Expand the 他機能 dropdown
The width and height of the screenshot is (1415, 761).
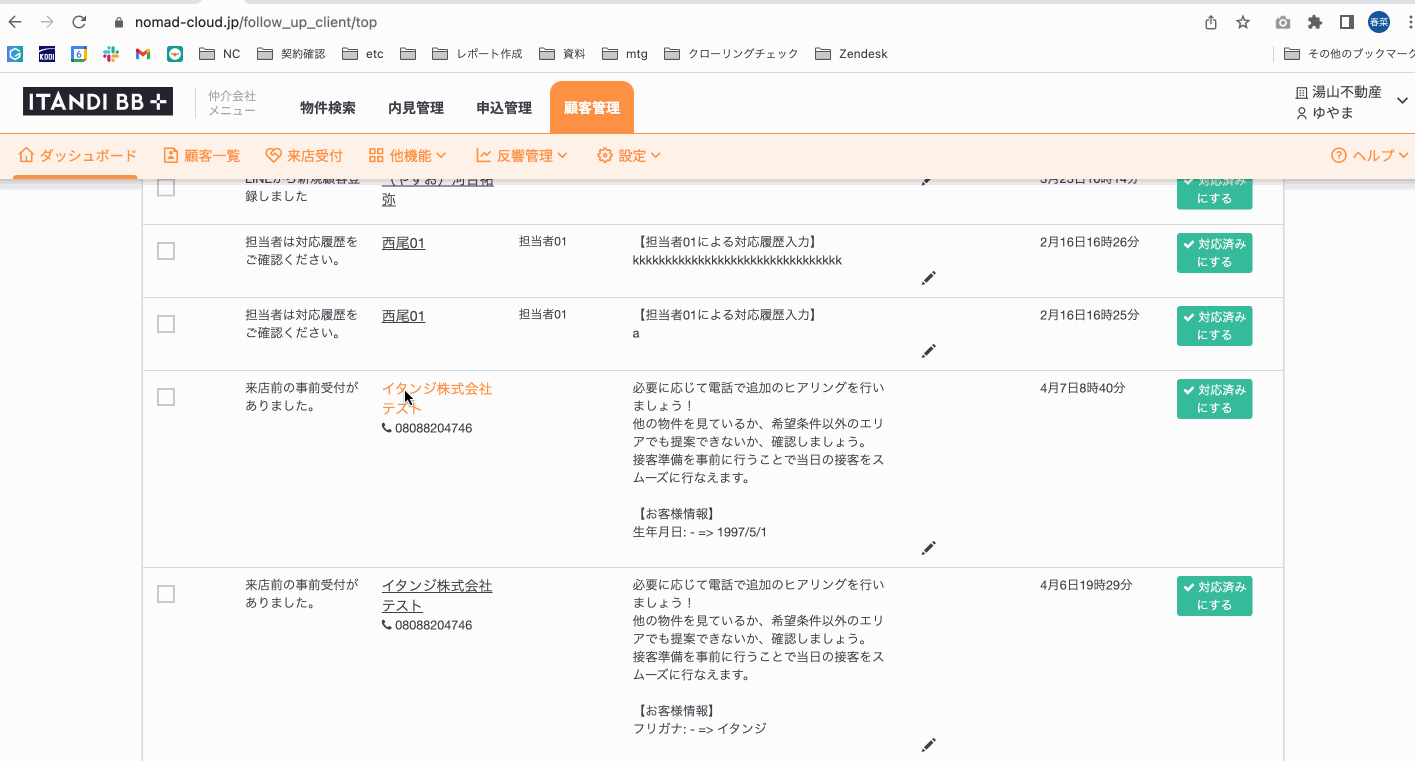pyautogui.click(x=407, y=156)
